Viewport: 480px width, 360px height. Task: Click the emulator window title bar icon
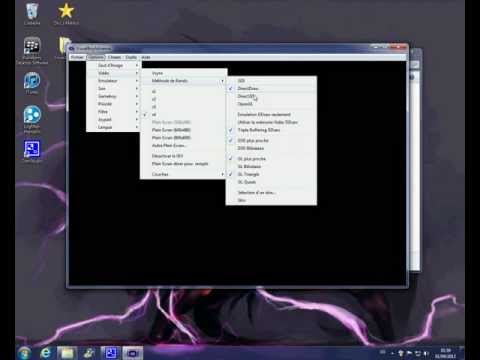coord(72,49)
